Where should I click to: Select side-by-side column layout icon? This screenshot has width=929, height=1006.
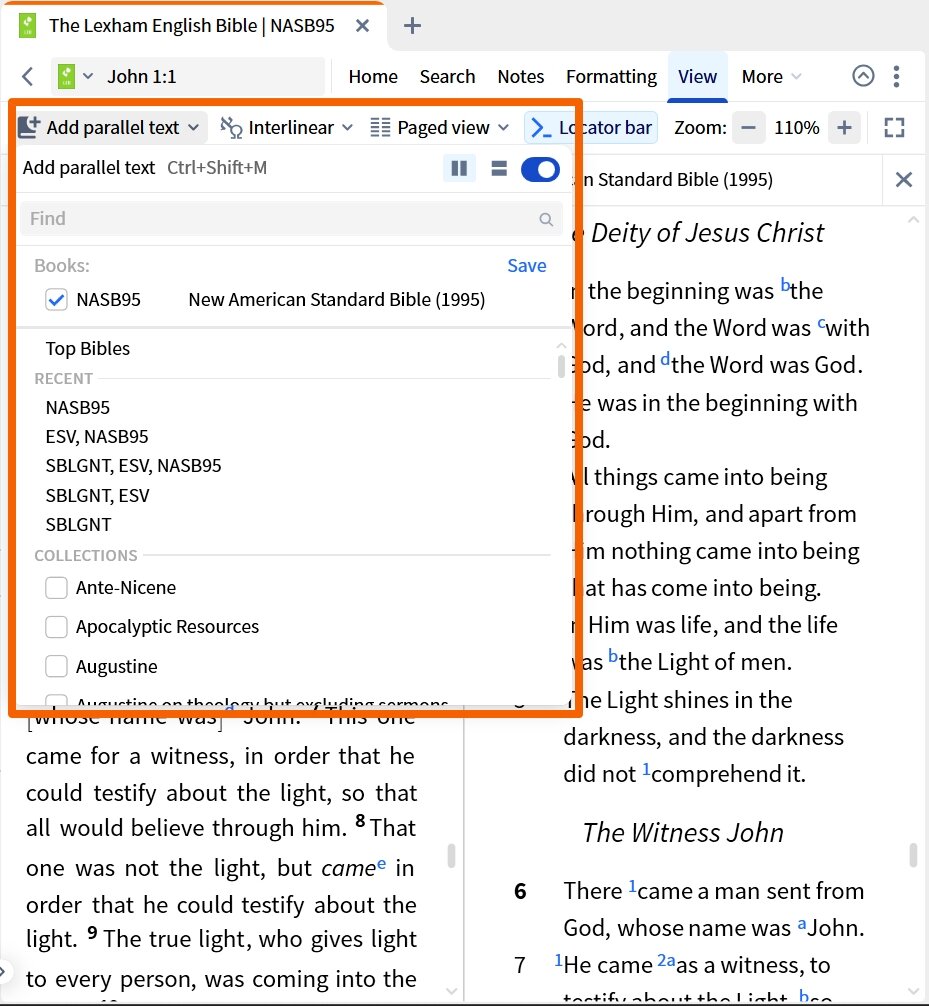459,168
